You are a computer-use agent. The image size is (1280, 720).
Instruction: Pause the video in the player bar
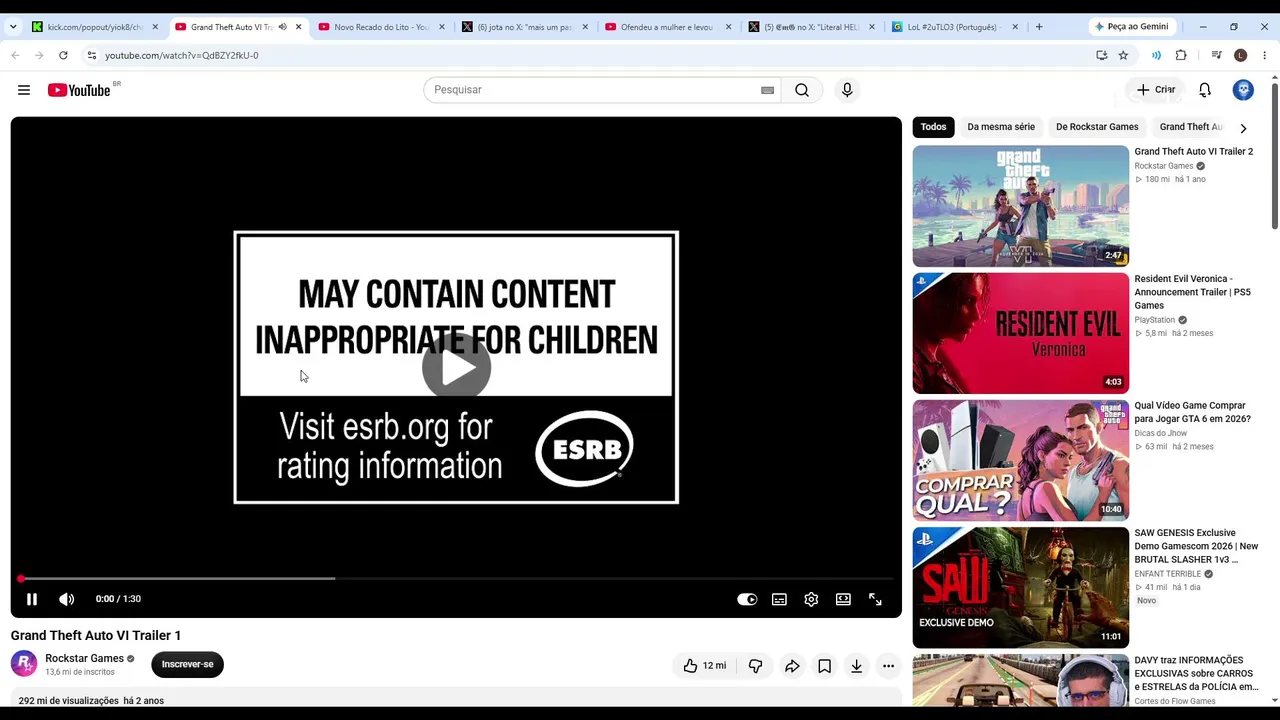(x=32, y=599)
